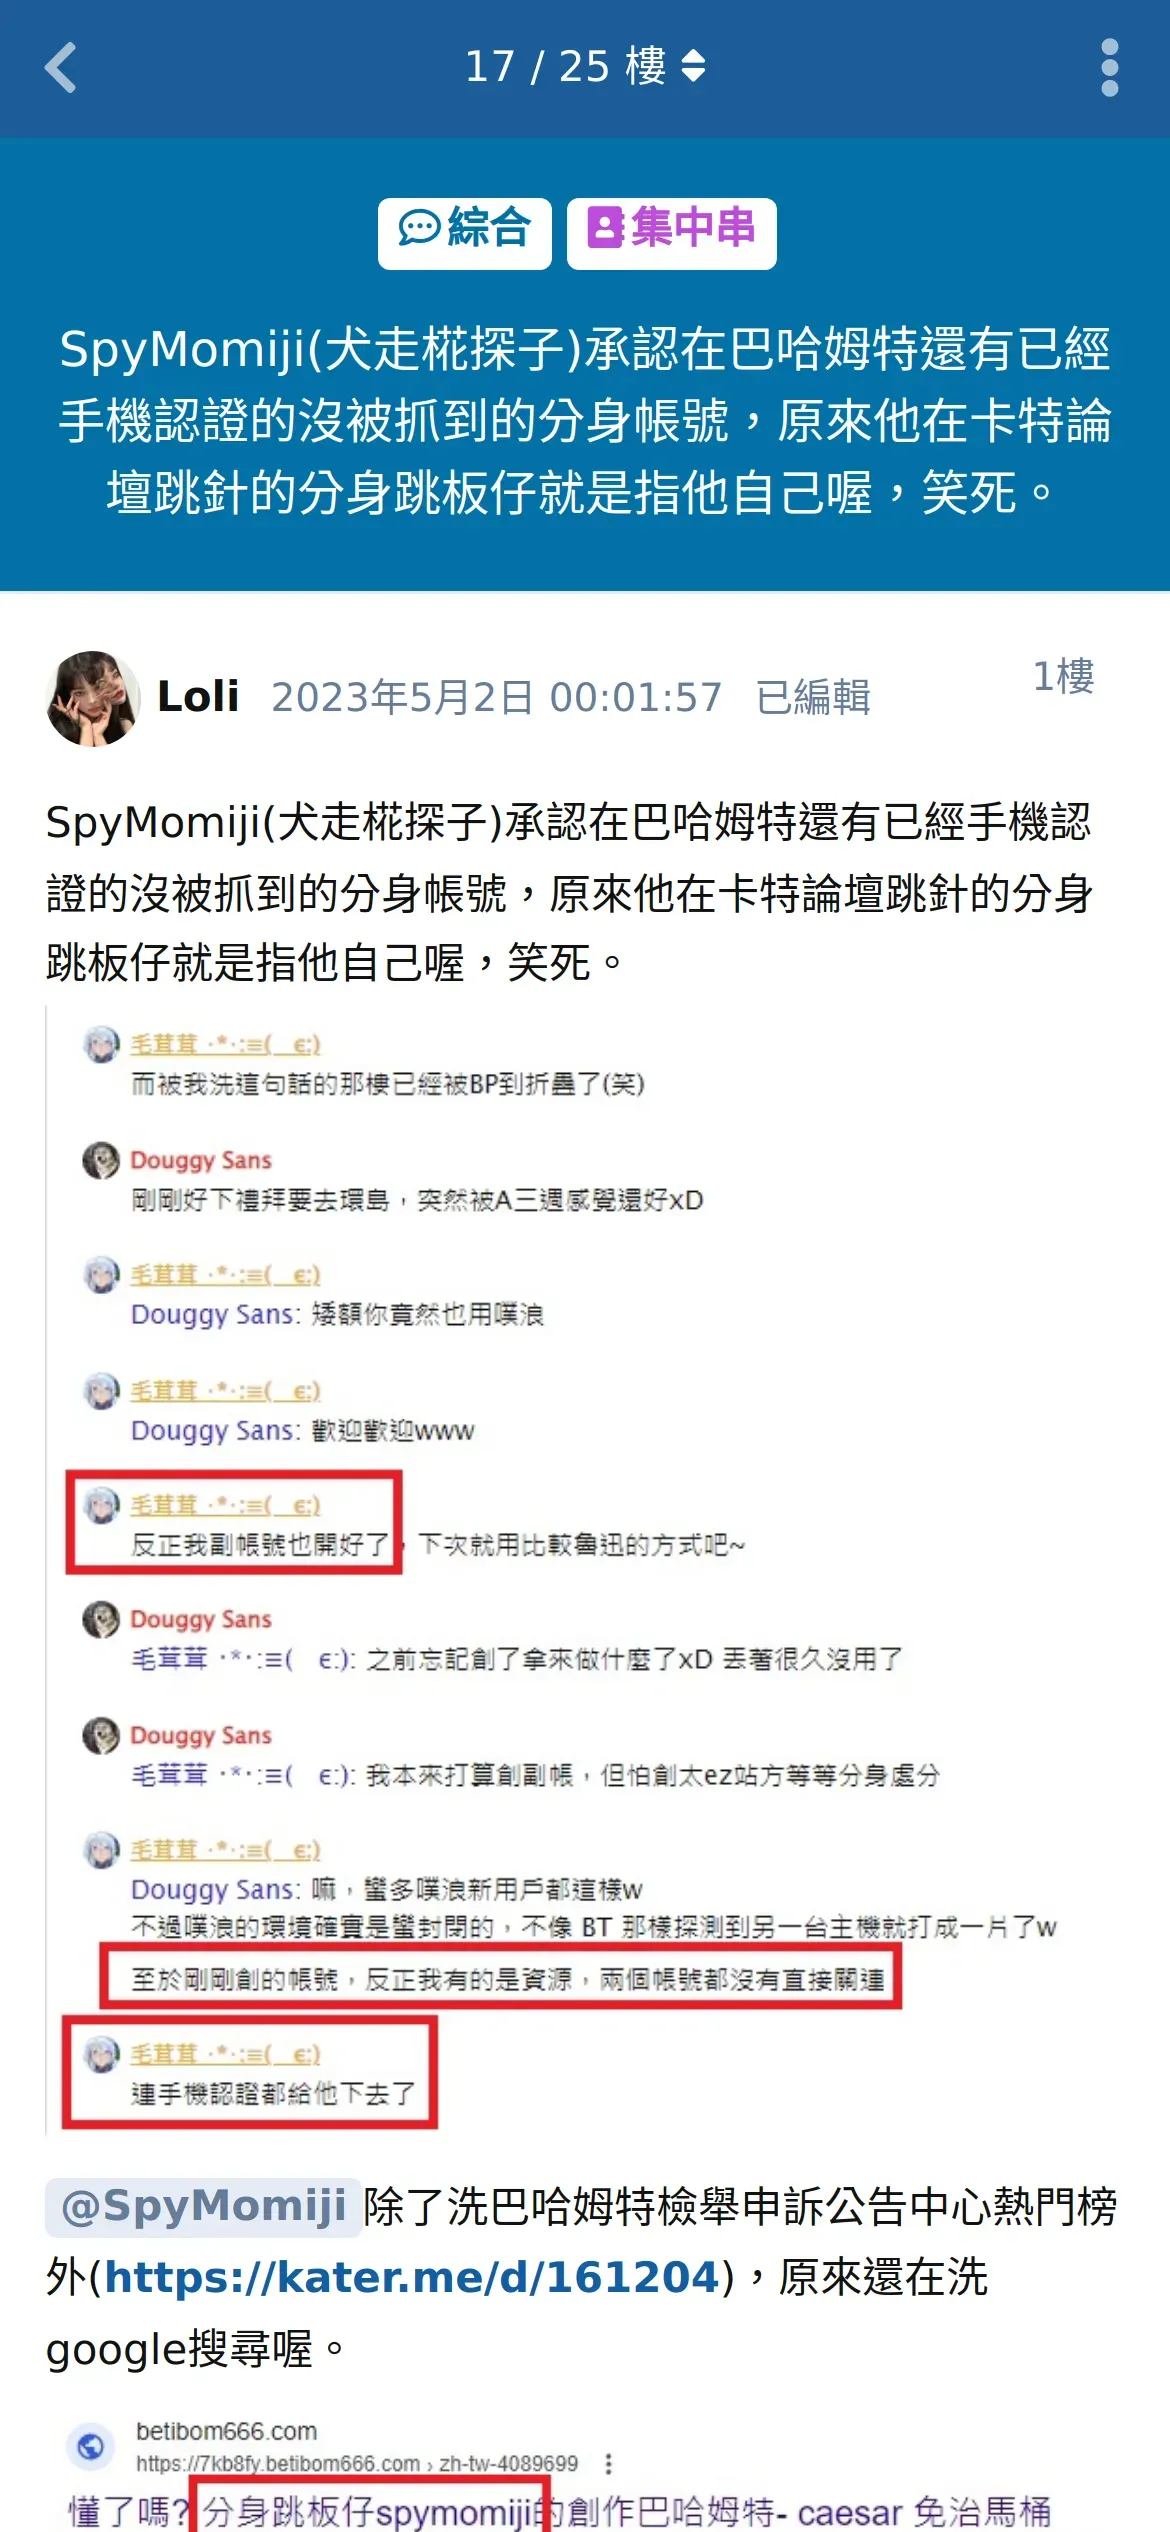Image resolution: width=1170 pixels, height=2532 pixels.
Task: Click the betibom666.com globe icon
Action: pyautogui.click(x=90, y=2447)
